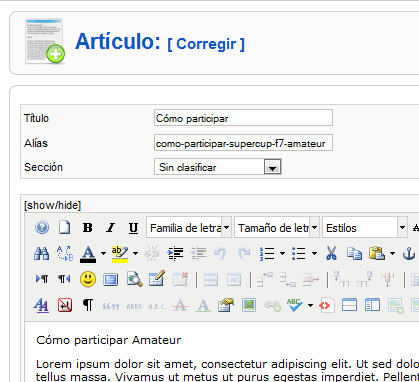The width and height of the screenshot is (419, 382).
Task: Set left-to-right text direction
Action: pyautogui.click(x=42, y=279)
